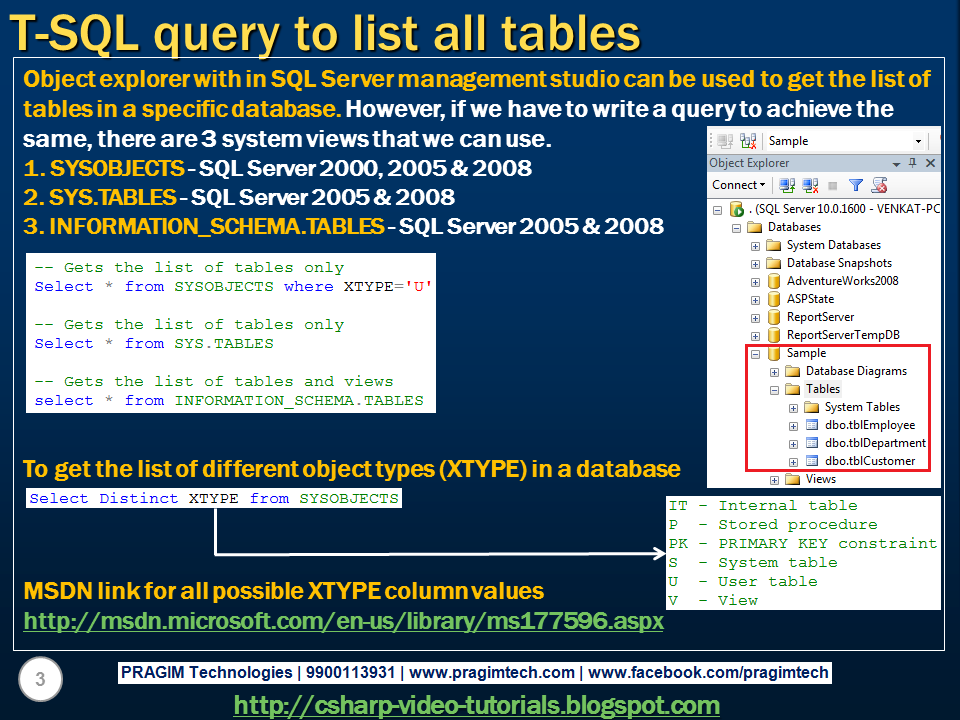Expand the ReportServerTempDB database
960x720 pixels.
[x=756, y=336]
